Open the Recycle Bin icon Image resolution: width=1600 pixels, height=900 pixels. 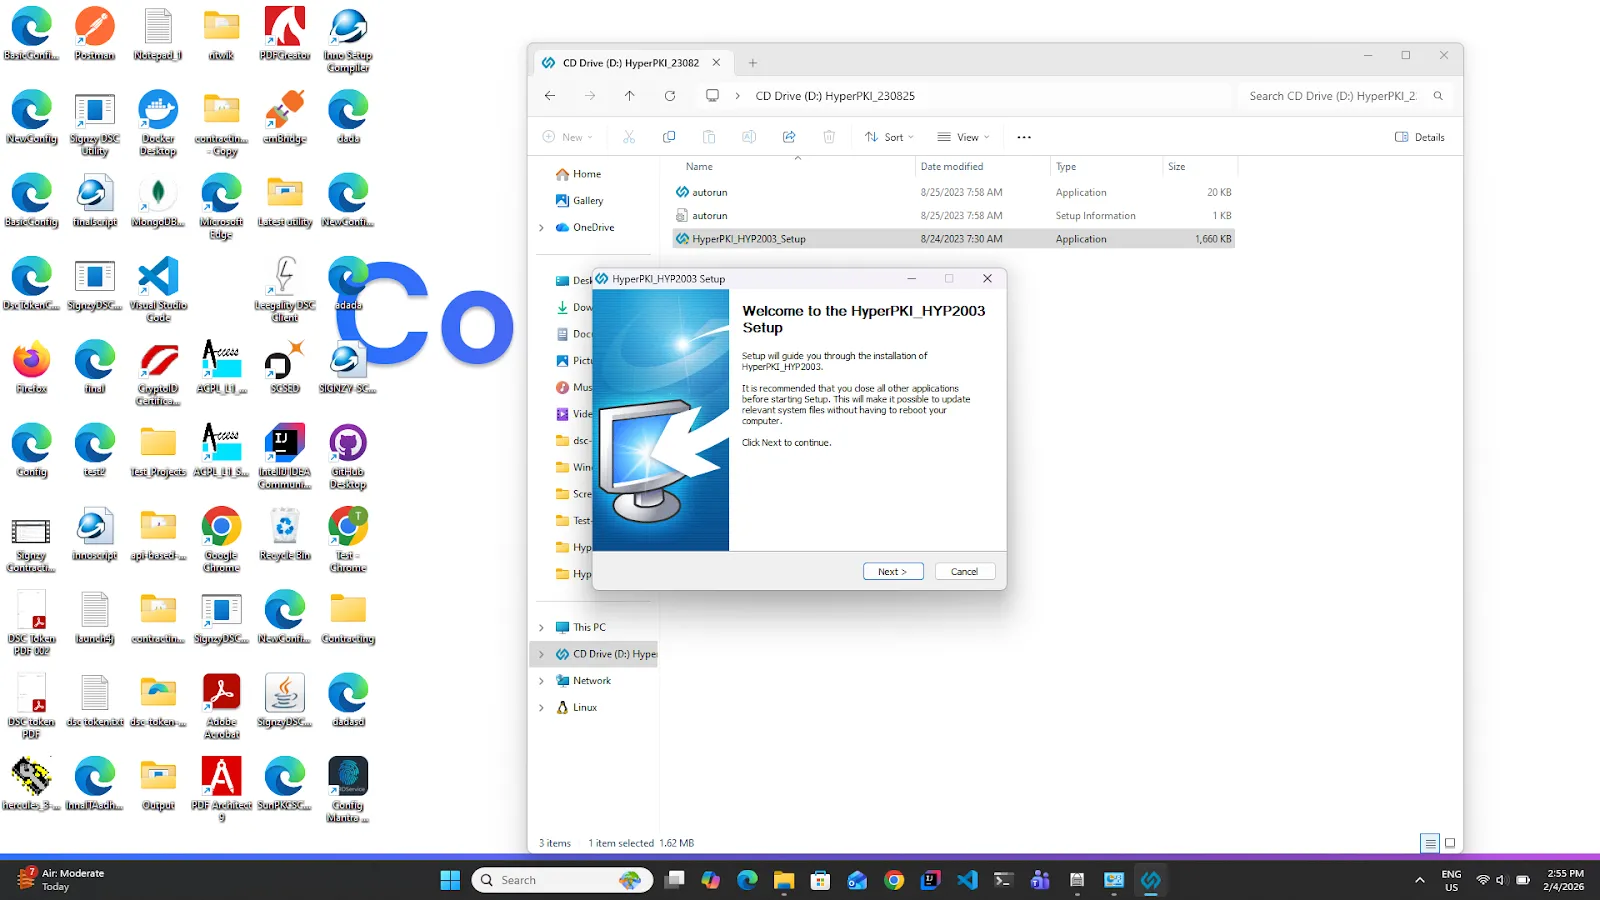285,534
